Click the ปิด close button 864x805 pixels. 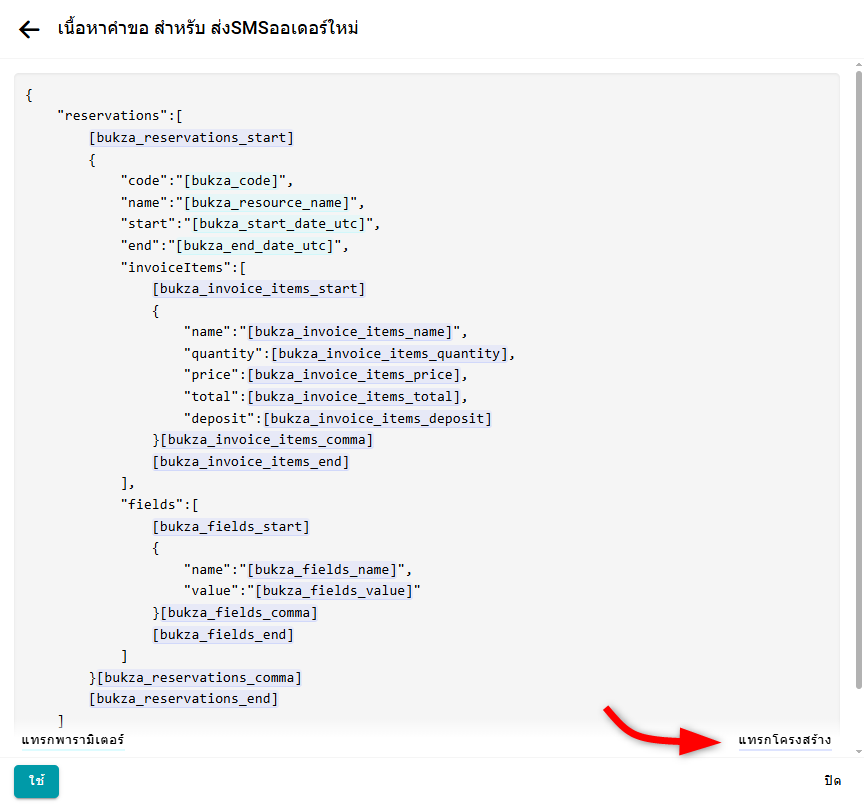[x=832, y=781]
